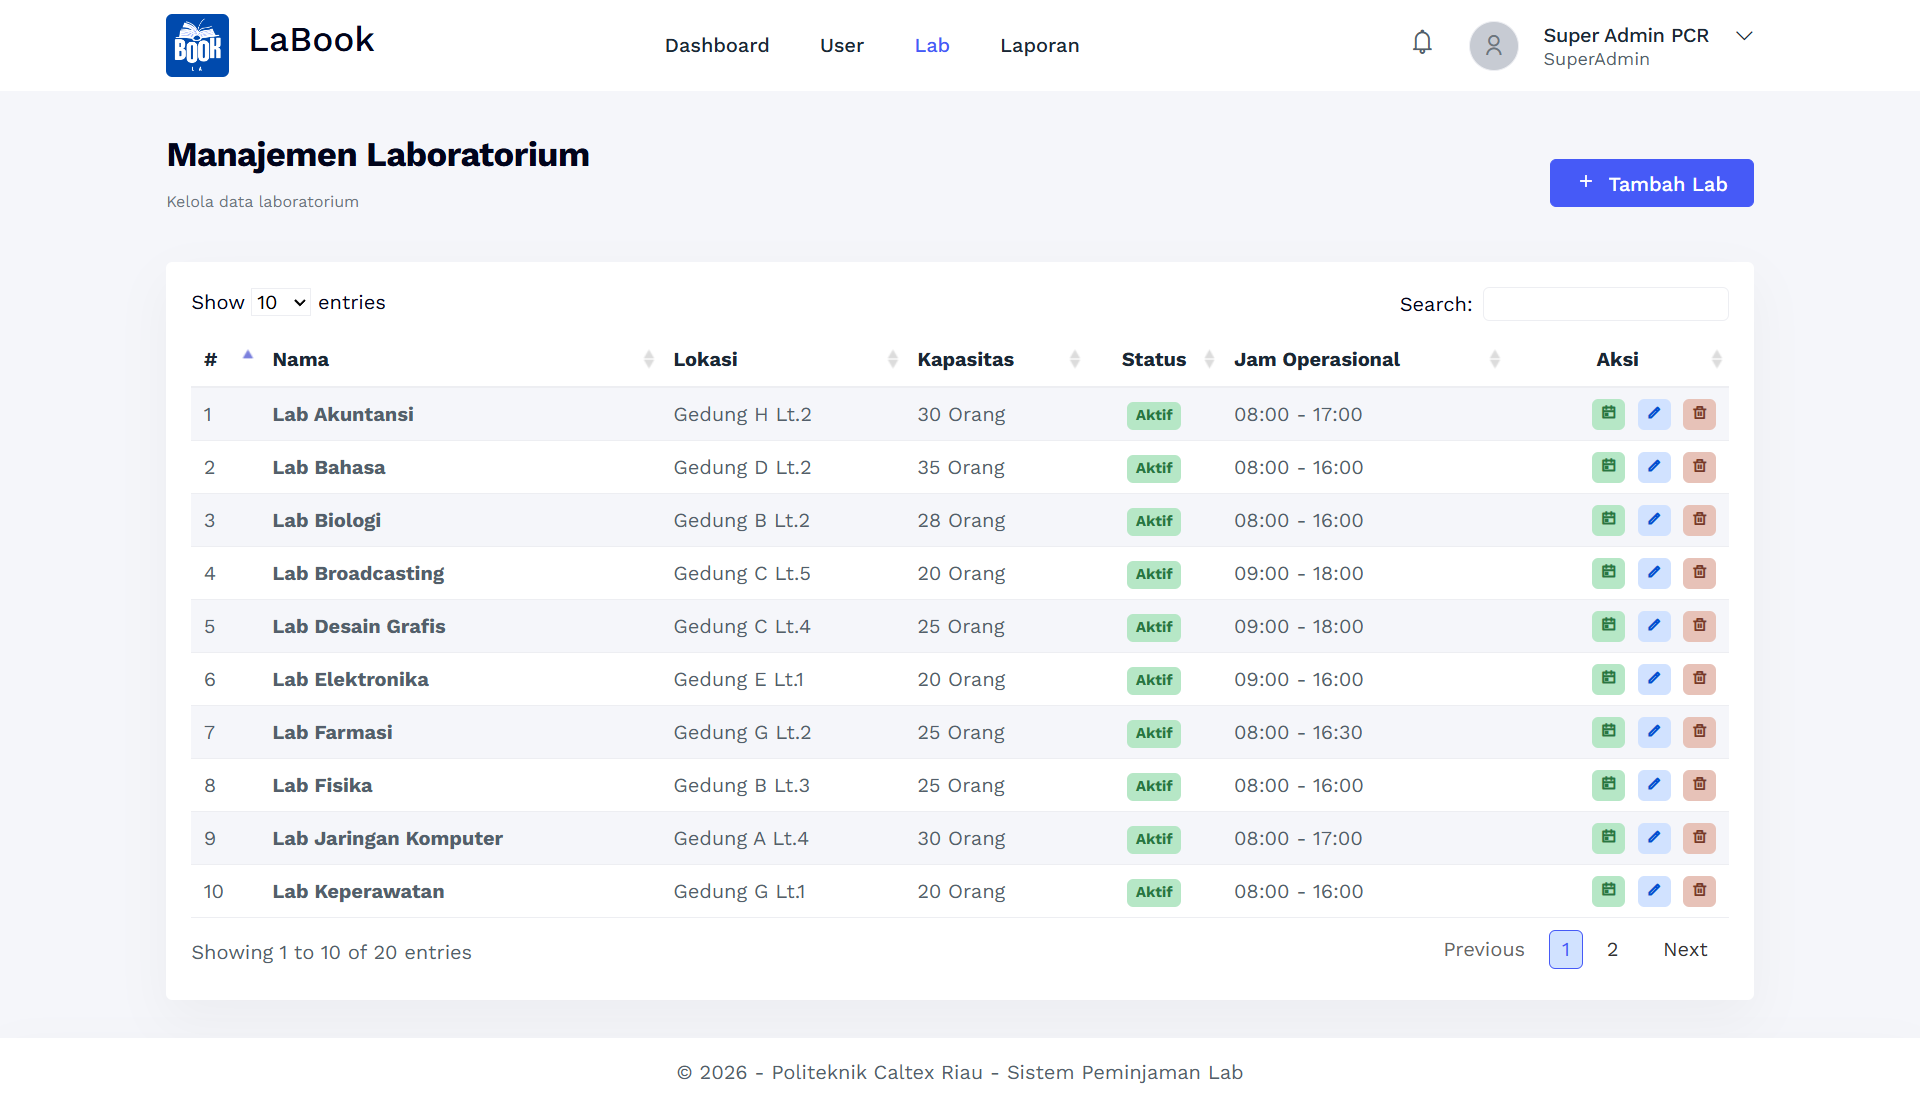Delete Lab Biologi with the trash icon

[1699, 520]
